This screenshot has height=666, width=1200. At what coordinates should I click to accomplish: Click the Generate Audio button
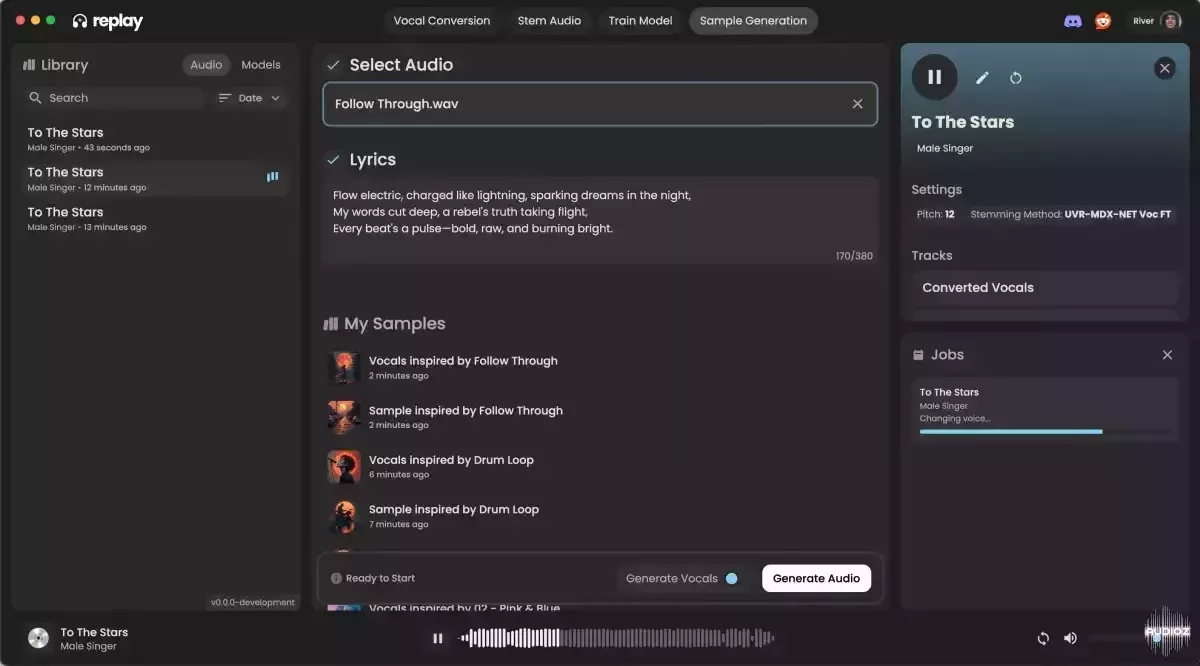(816, 578)
